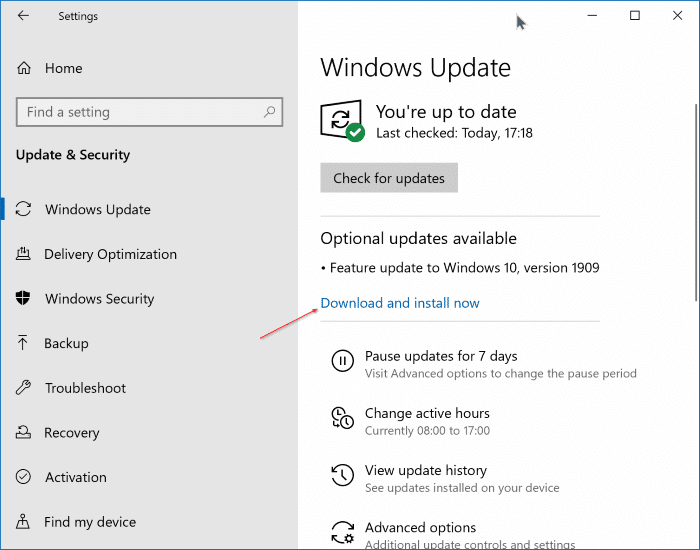Click the Troubleshoot wrench icon
Viewport: 700px width, 550px height.
coord(23,387)
